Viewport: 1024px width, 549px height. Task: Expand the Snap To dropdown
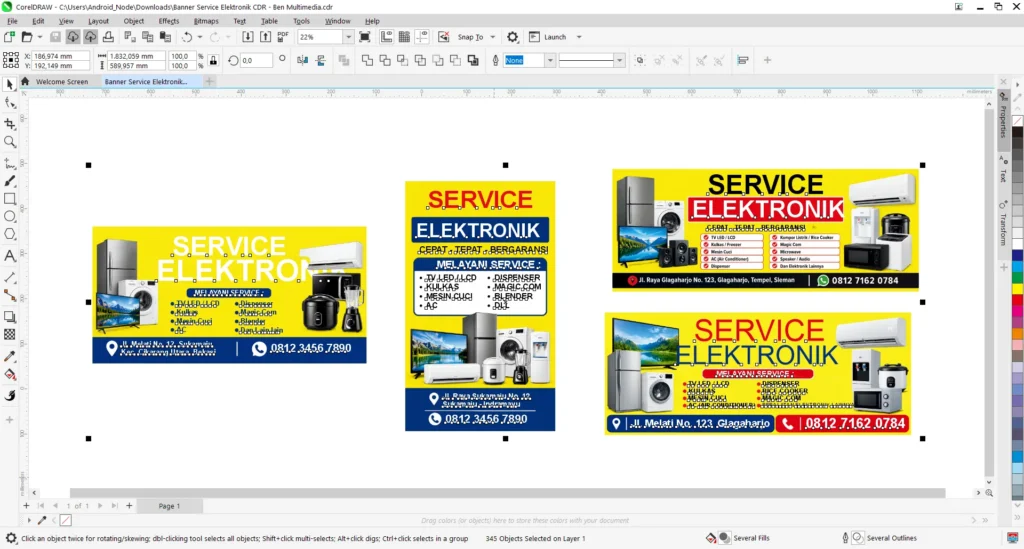pos(493,37)
